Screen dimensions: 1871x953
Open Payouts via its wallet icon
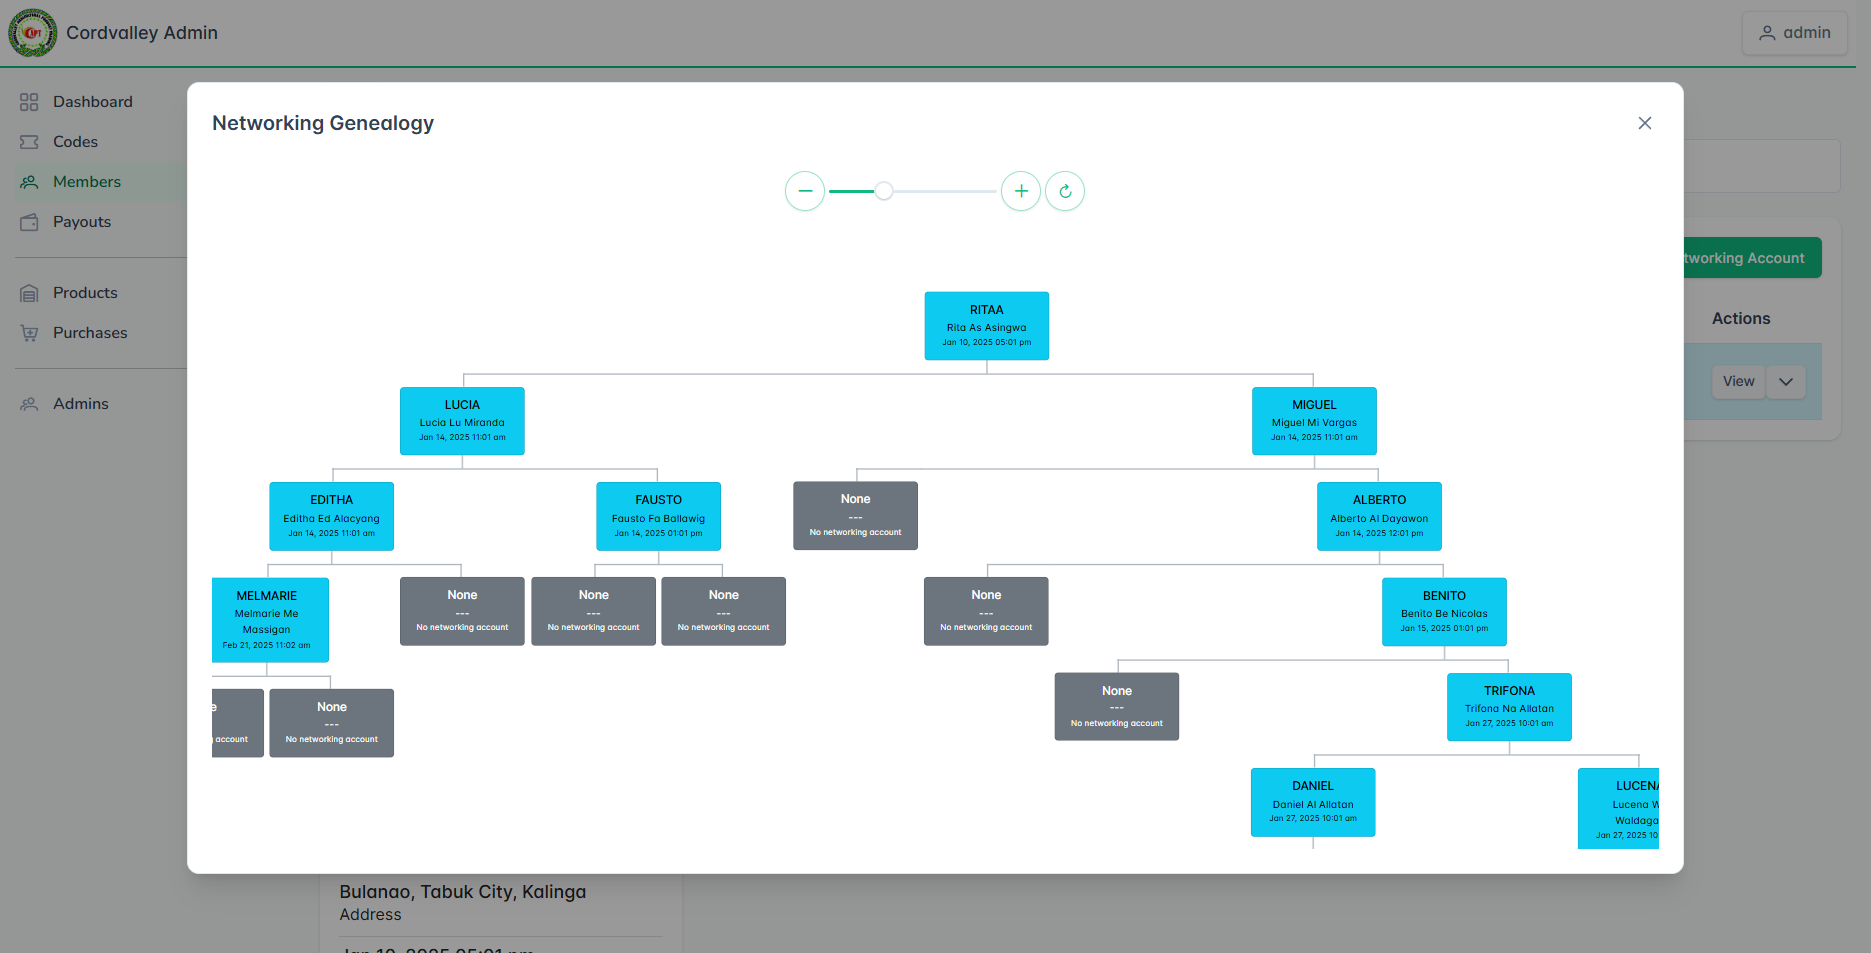click(x=29, y=221)
